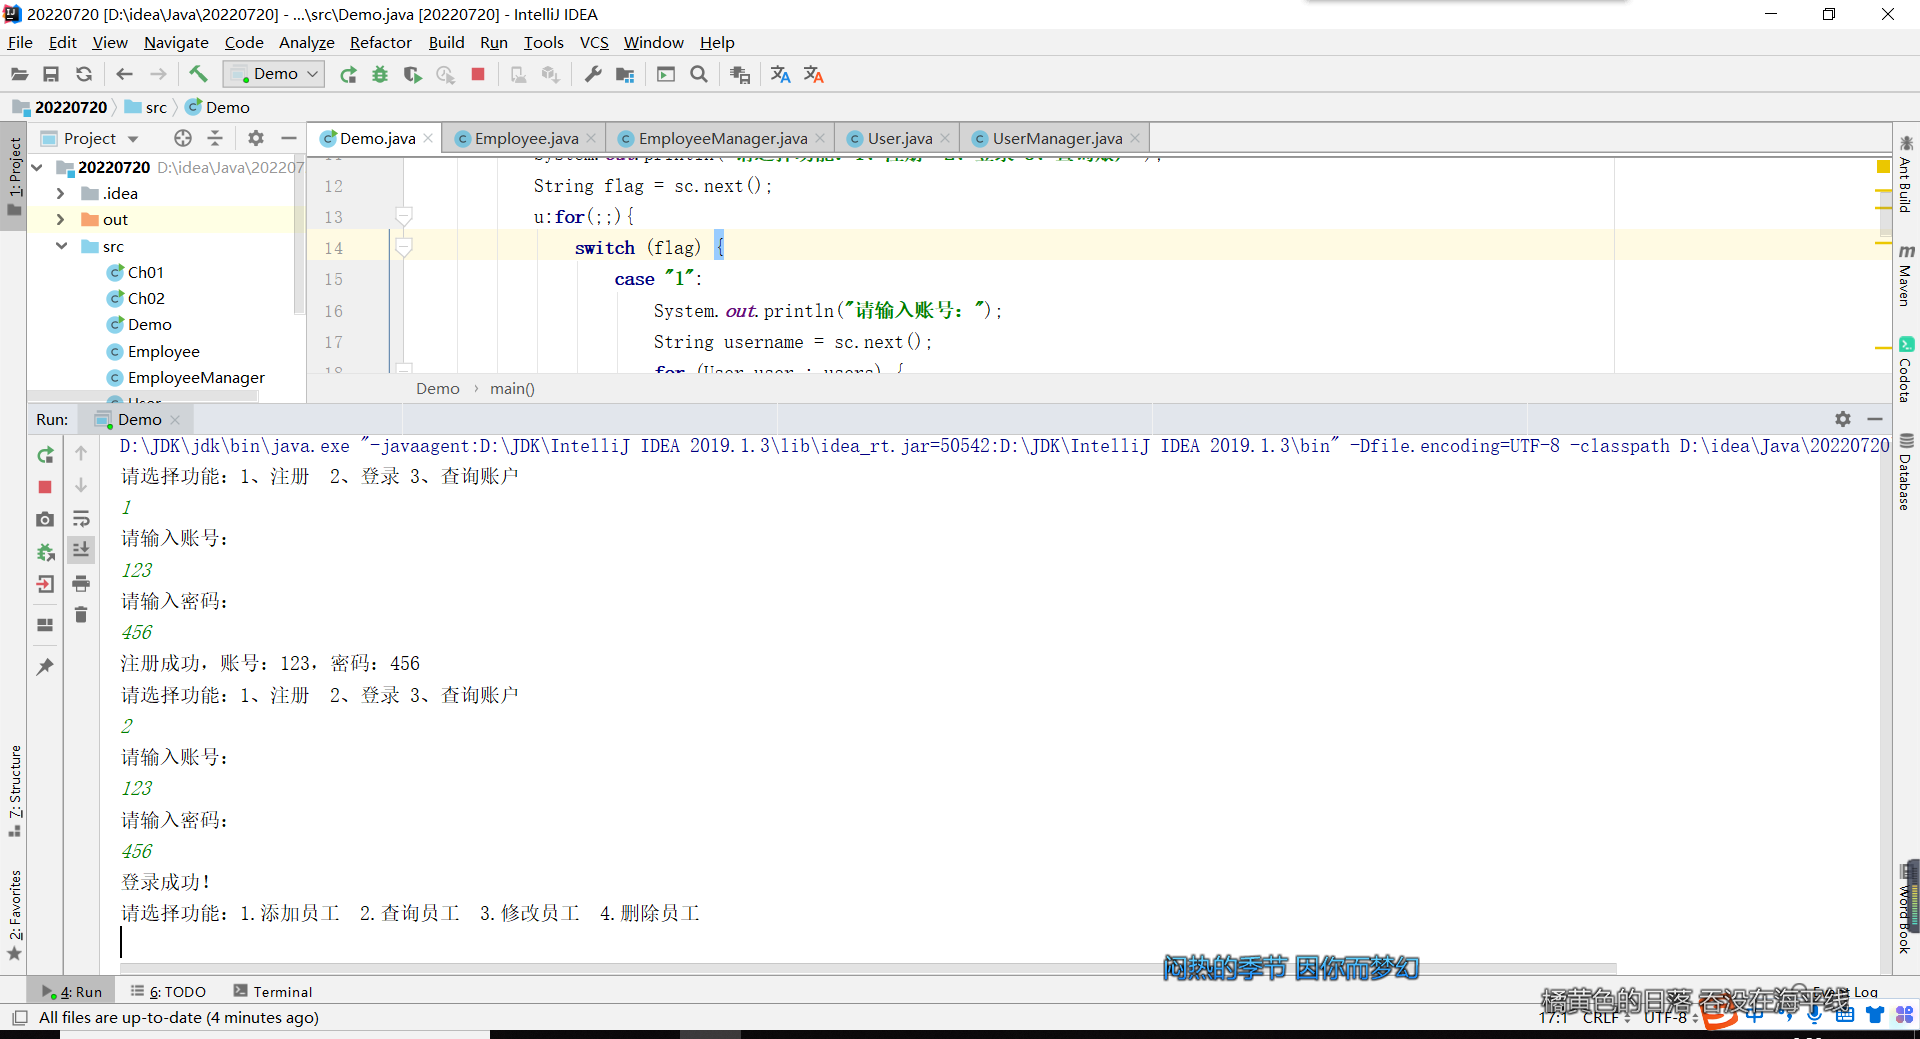1920x1039 pixels.
Task: Clear the console with the trash icon
Action: (81, 615)
